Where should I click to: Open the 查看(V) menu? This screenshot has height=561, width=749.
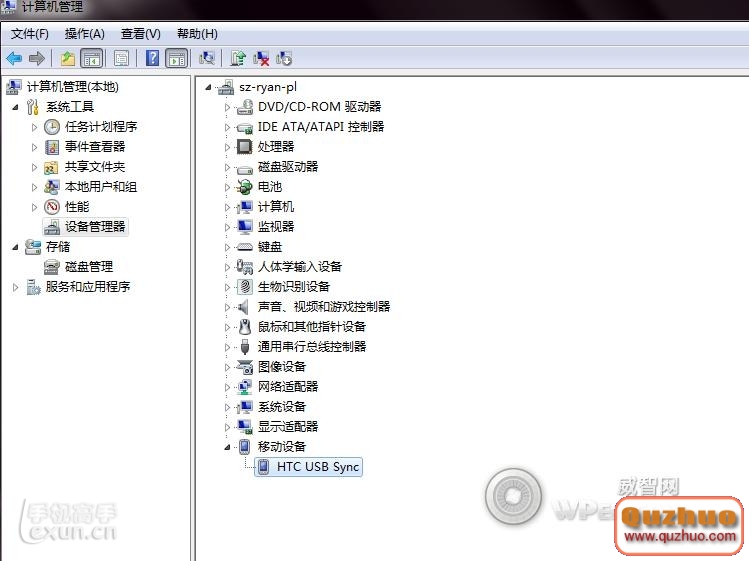coord(141,34)
